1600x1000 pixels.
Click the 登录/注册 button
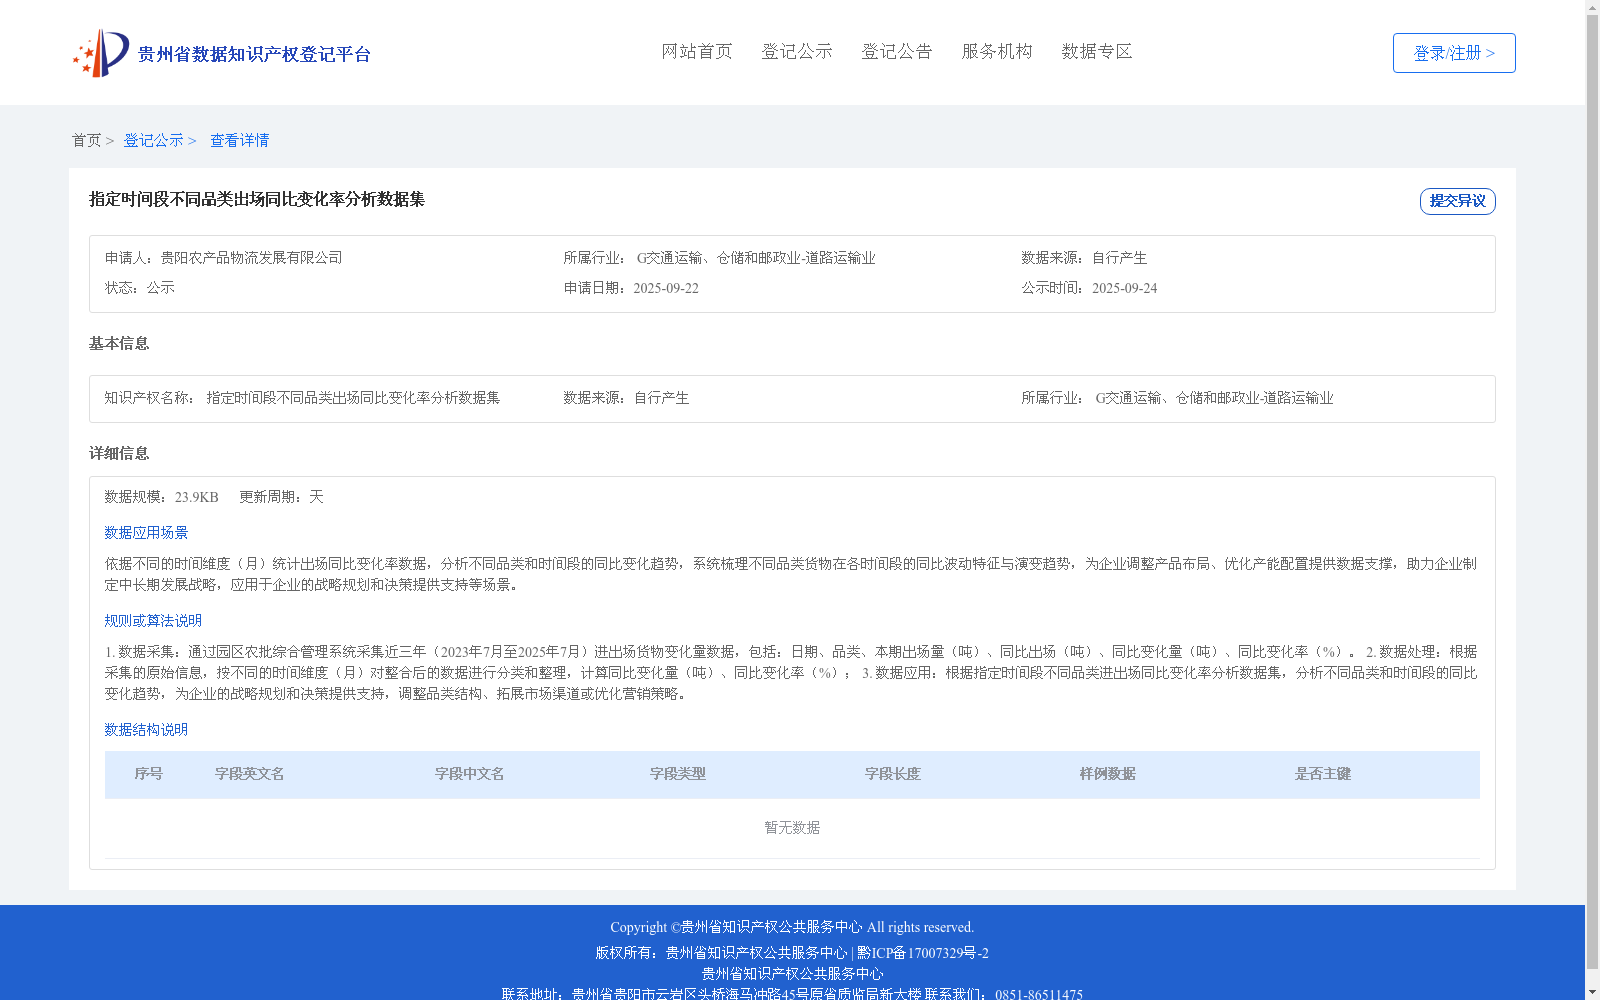(1454, 53)
